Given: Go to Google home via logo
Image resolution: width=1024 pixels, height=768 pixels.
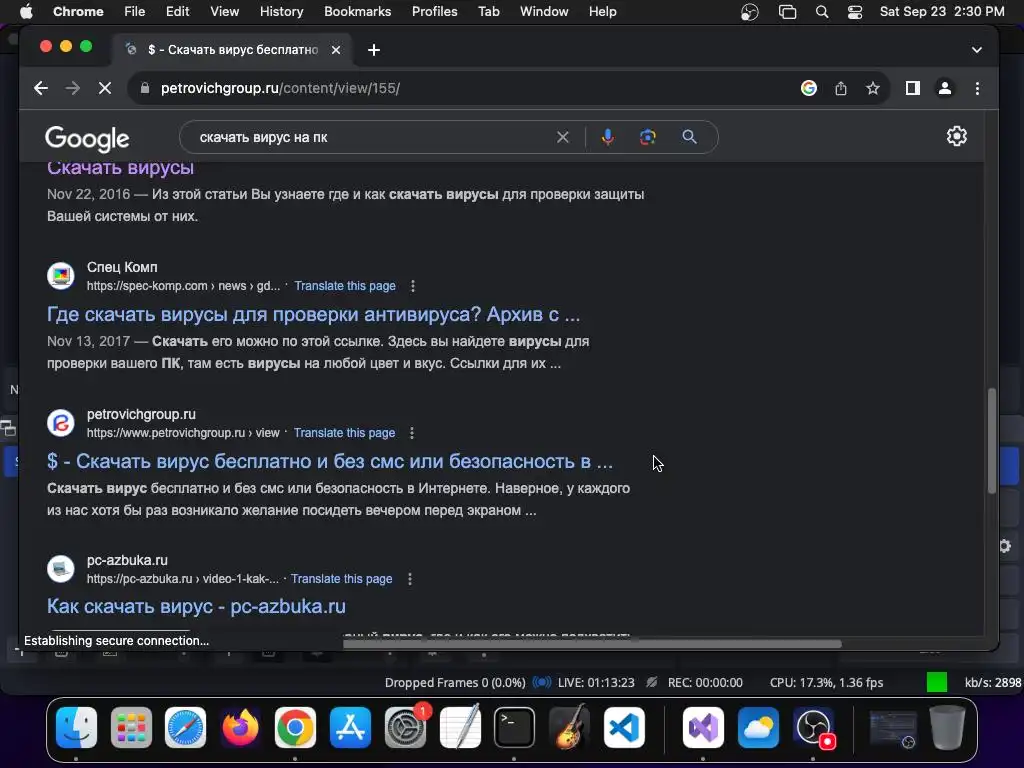Looking at the screenshot, I should click(87, 138).
